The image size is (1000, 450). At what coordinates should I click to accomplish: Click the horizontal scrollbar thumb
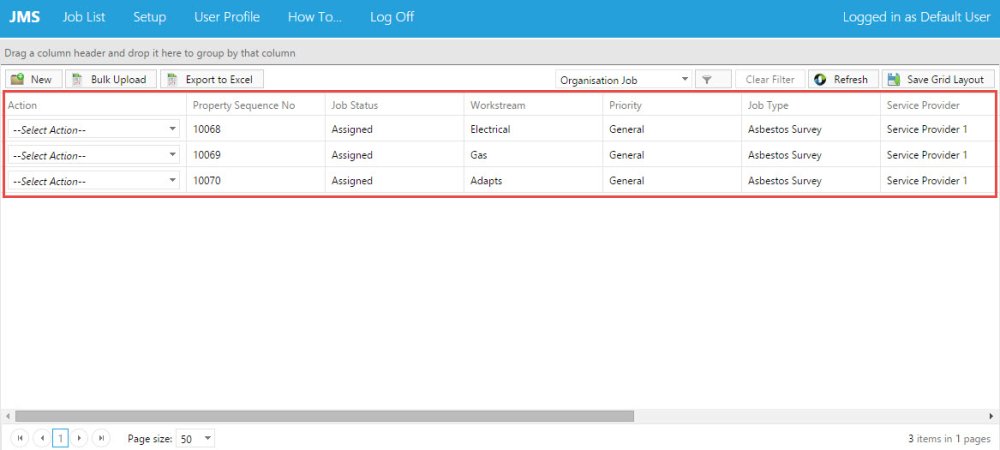pos(325,416)
